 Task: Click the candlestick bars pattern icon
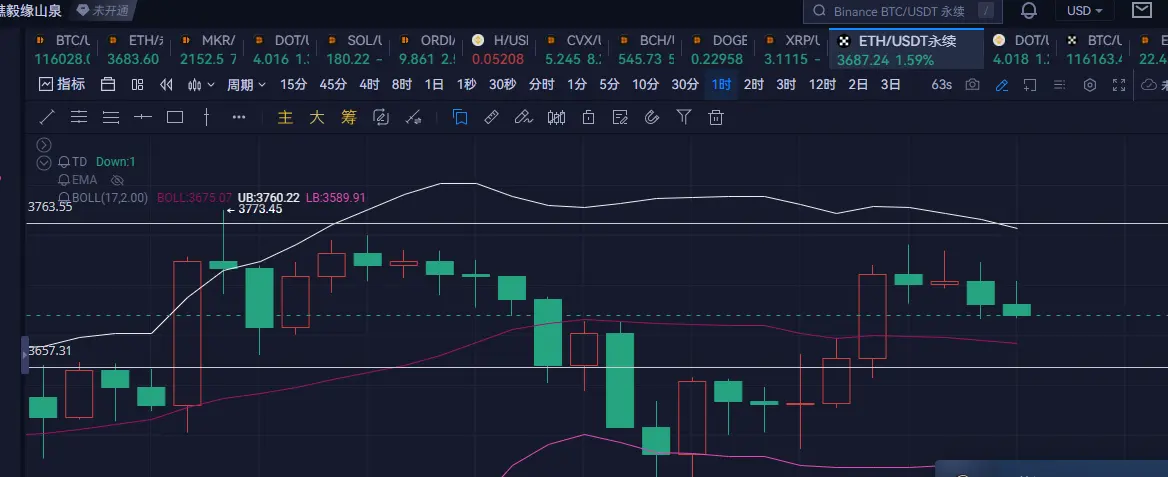[x=556, y=117]
